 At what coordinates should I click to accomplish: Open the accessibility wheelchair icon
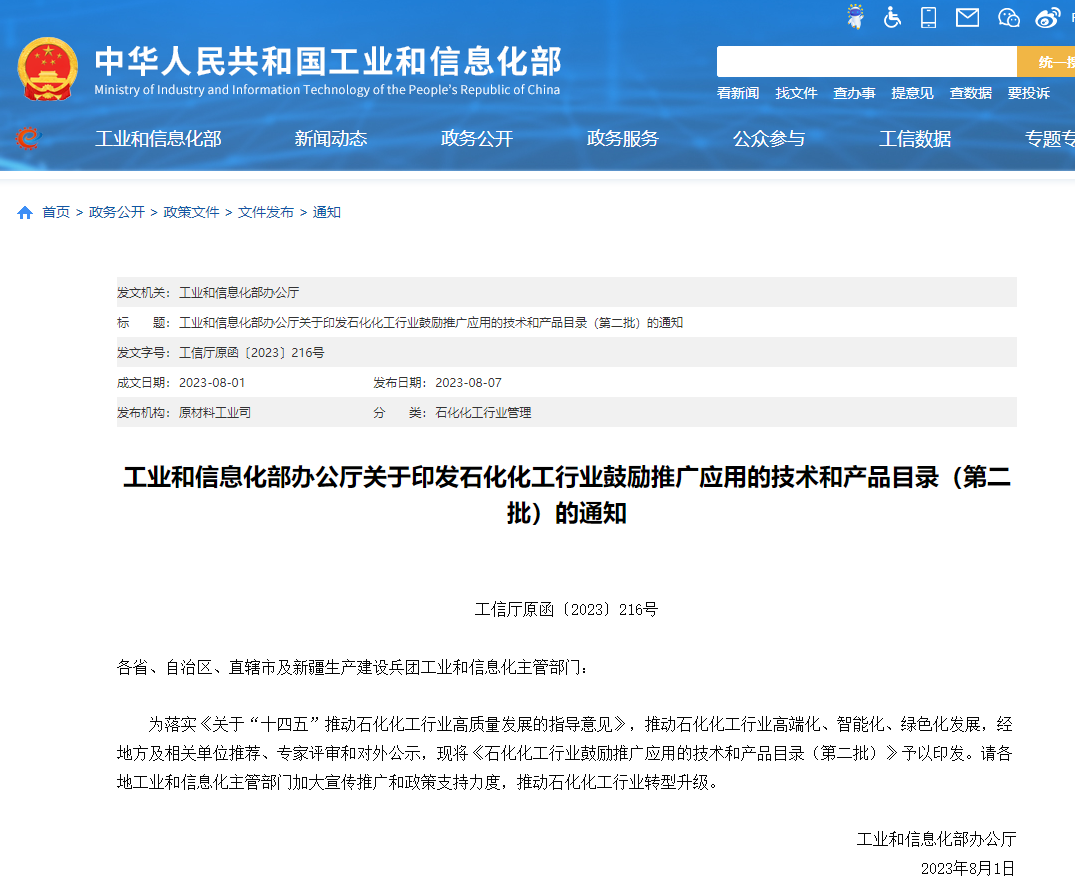(x=892, y=17)
